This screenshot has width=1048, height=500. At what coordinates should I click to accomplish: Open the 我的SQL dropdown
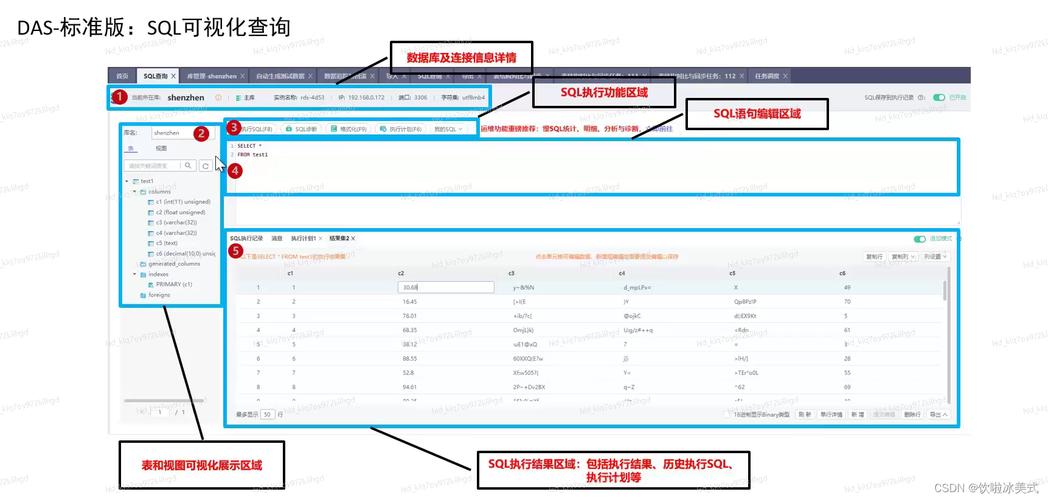(x=448, y=128)
